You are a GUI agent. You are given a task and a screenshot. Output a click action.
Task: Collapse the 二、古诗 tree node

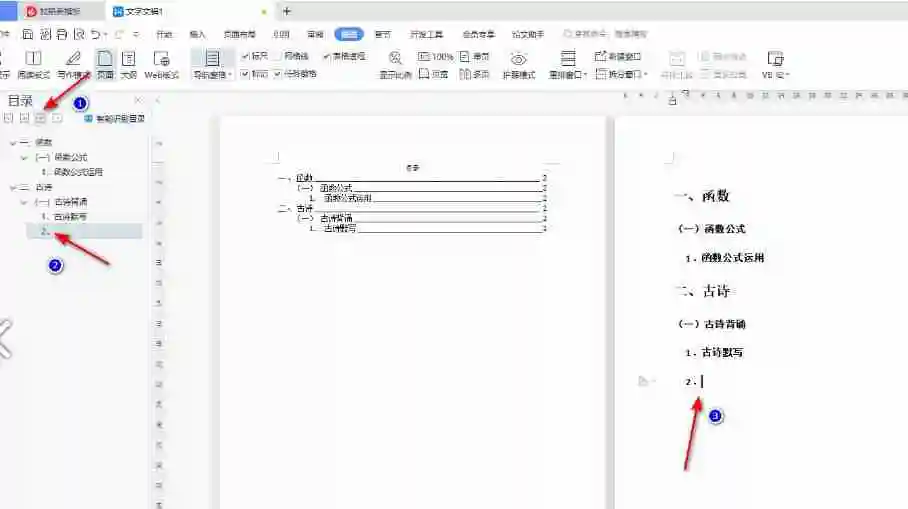tap(13, 188)
